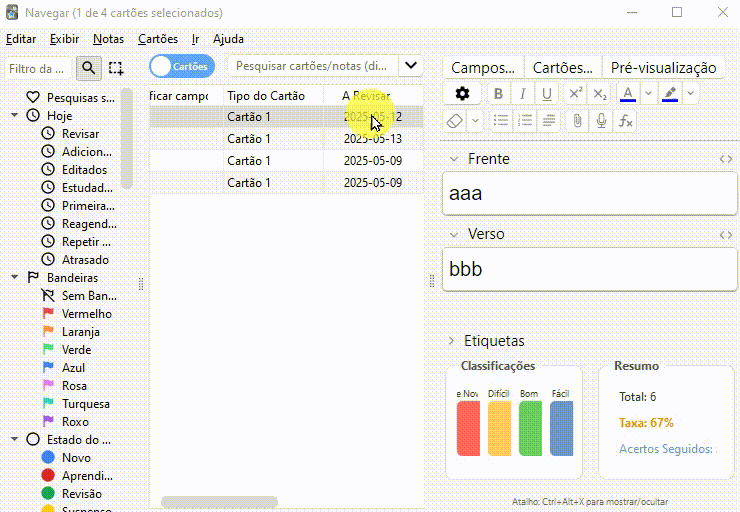Click the Bold formatting button
The width and height of the screenshot is (740, 512).
[x=497, y=94]
